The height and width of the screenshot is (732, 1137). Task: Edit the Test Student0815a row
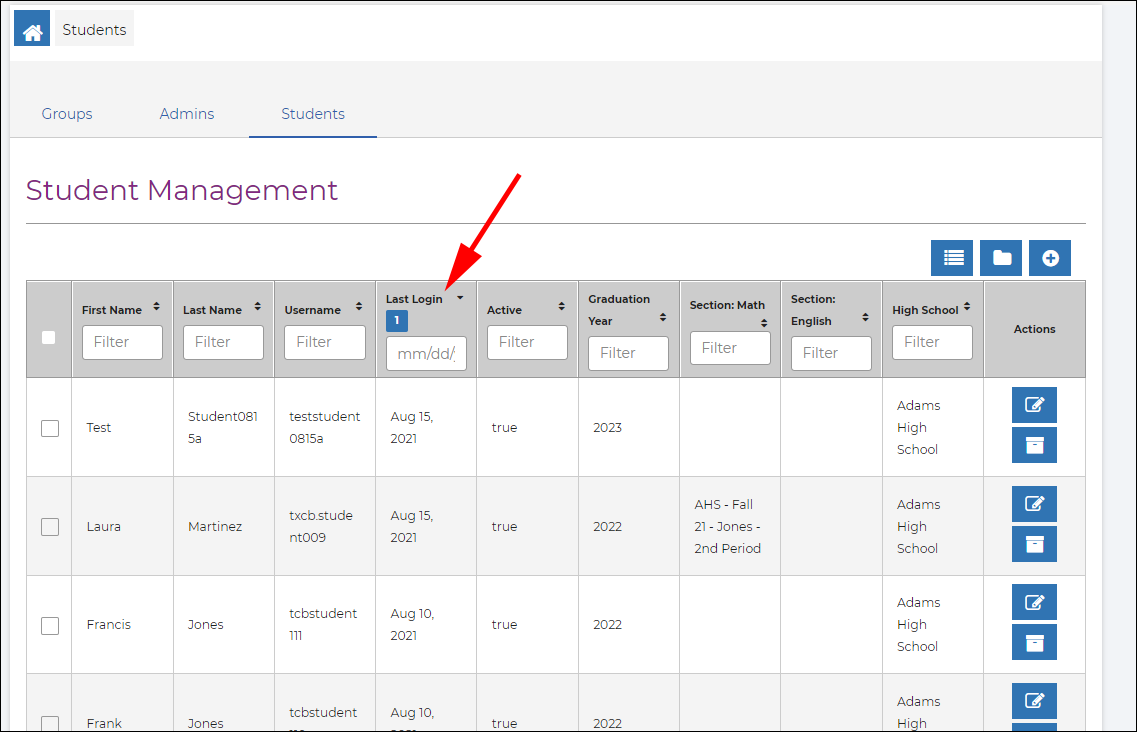tap(1034, 405)
